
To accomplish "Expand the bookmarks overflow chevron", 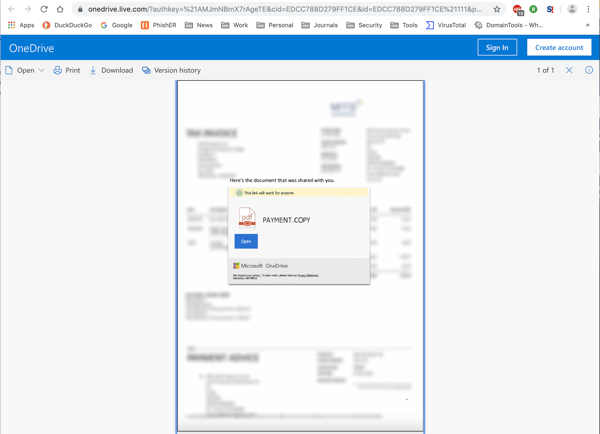I will pyautogui.click(x=587, y=25).
